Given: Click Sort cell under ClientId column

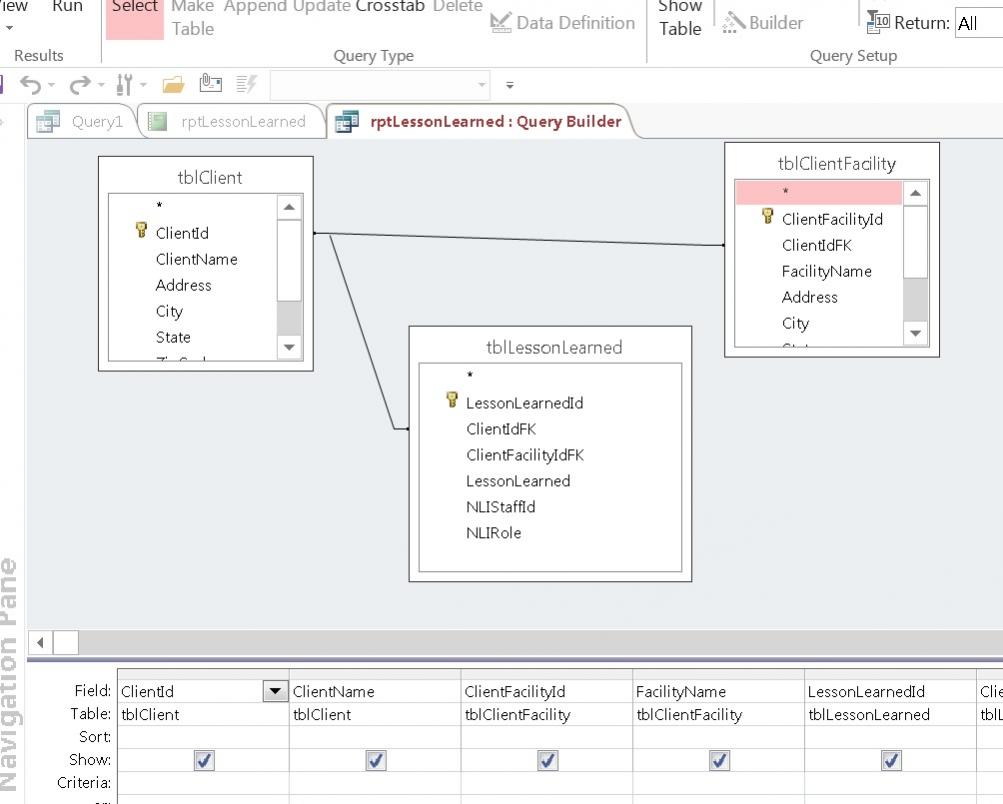Looking at the screenshot, I should (203, 737).
